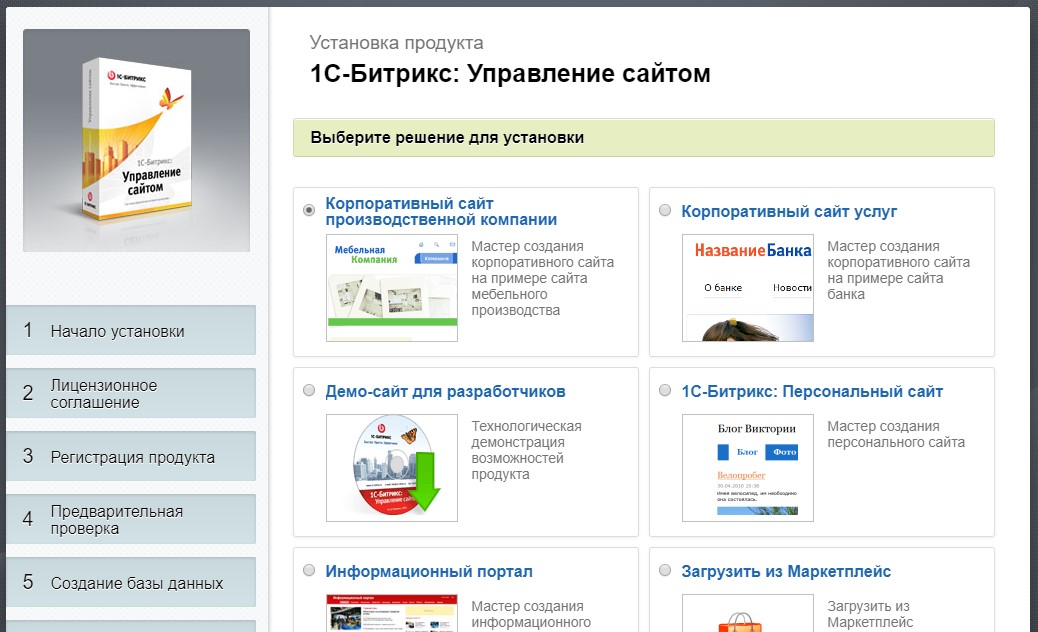Open the Демо-сайт для разработчиков title link
The image size is (1038, 632).
coord(445,392)
